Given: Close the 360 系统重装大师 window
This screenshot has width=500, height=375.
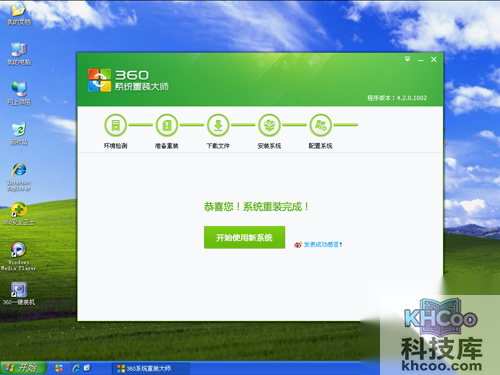Looking at the screenshot, I should 434,59.
